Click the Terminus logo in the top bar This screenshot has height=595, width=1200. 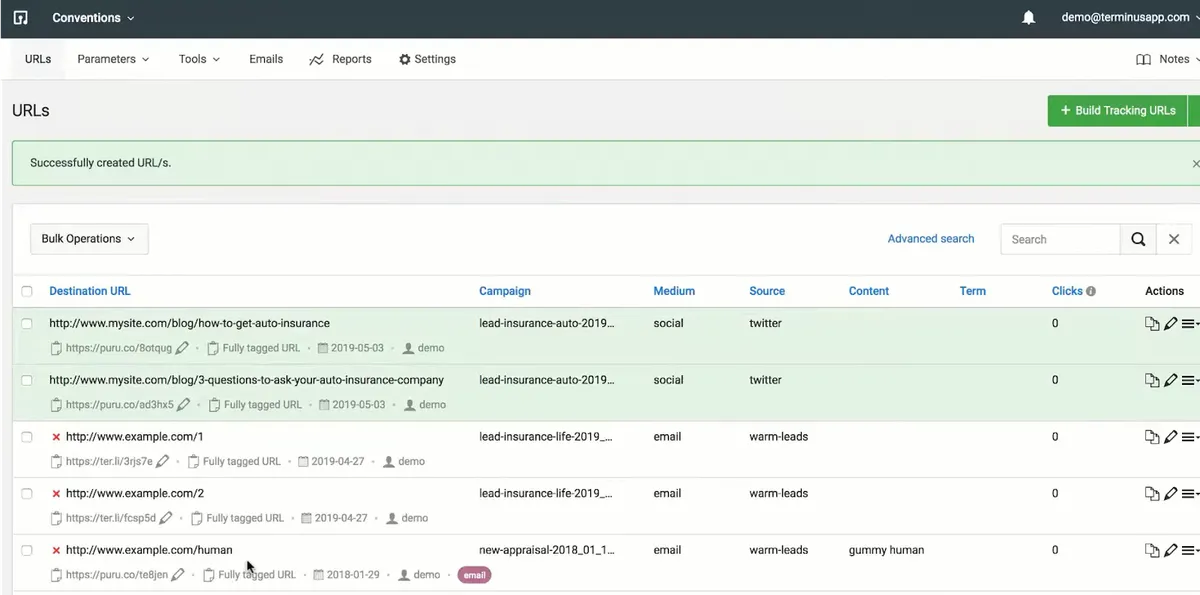point(20,18)
